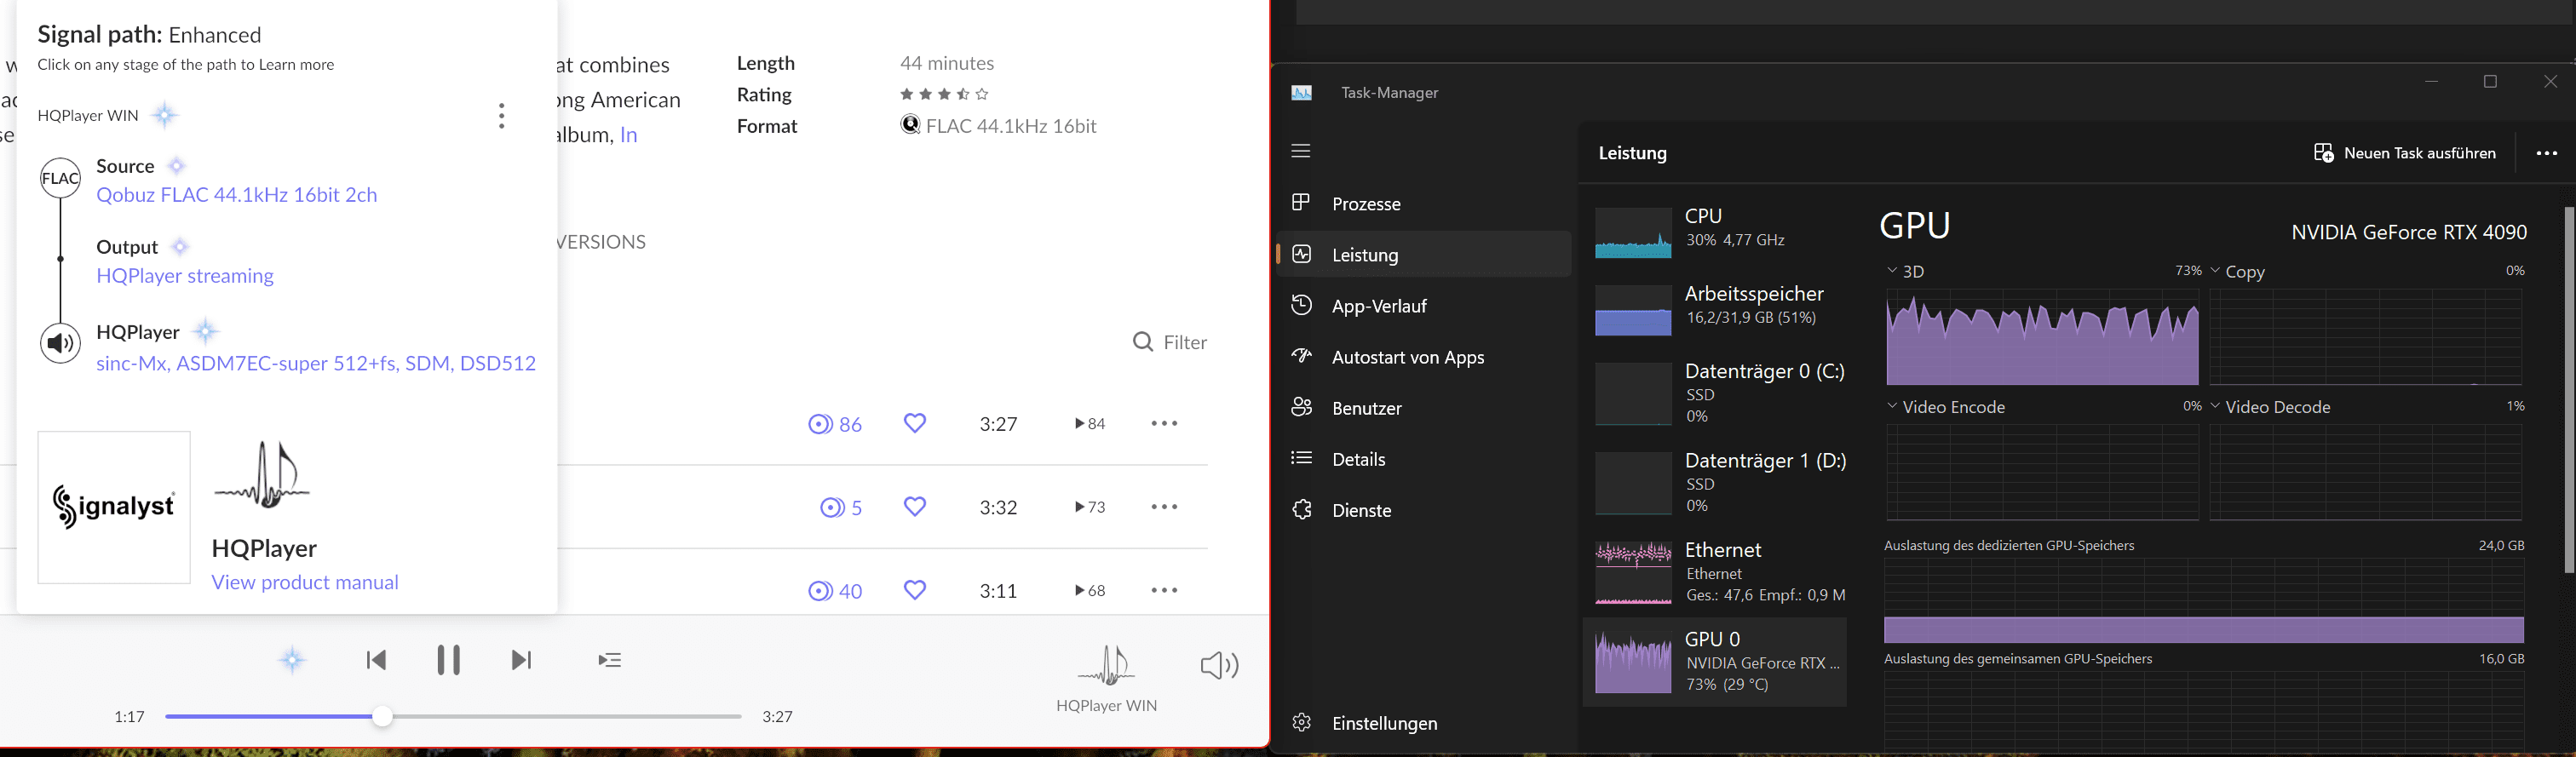
Task: Click the signal quality star beside Source
Action: click(176, 166)
